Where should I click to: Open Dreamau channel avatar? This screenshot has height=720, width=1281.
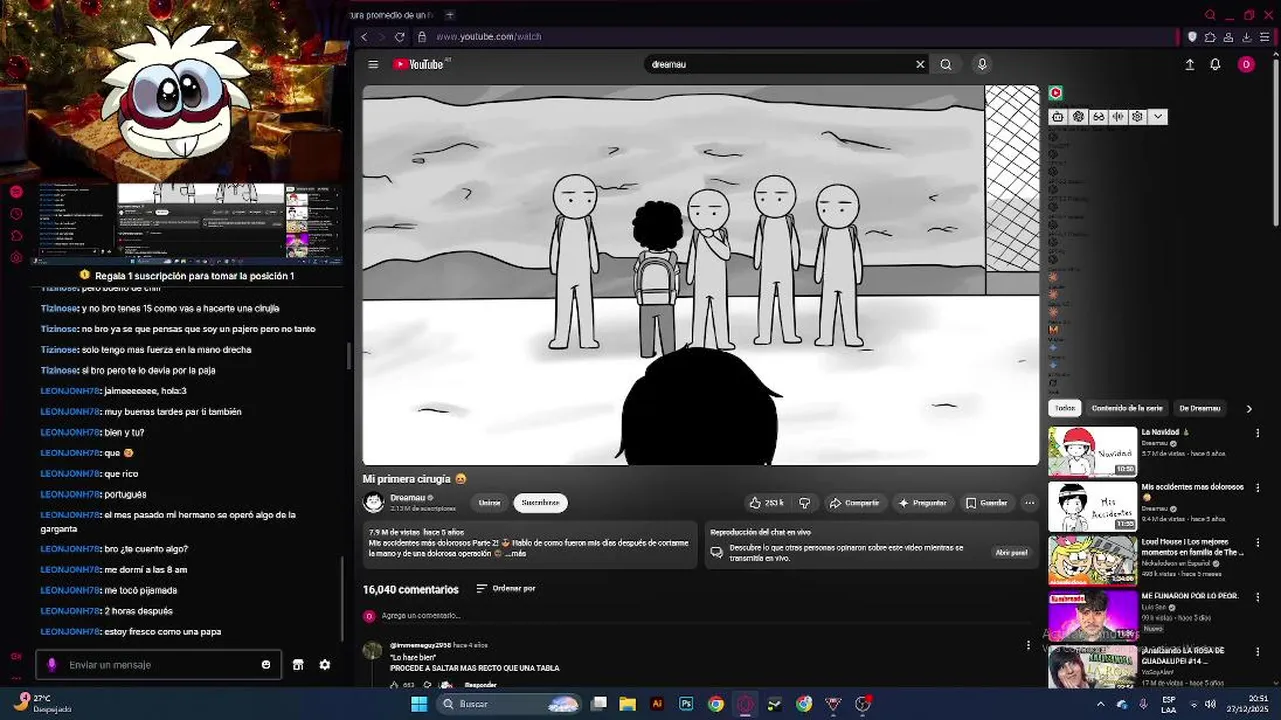click(x=374, y=502)
